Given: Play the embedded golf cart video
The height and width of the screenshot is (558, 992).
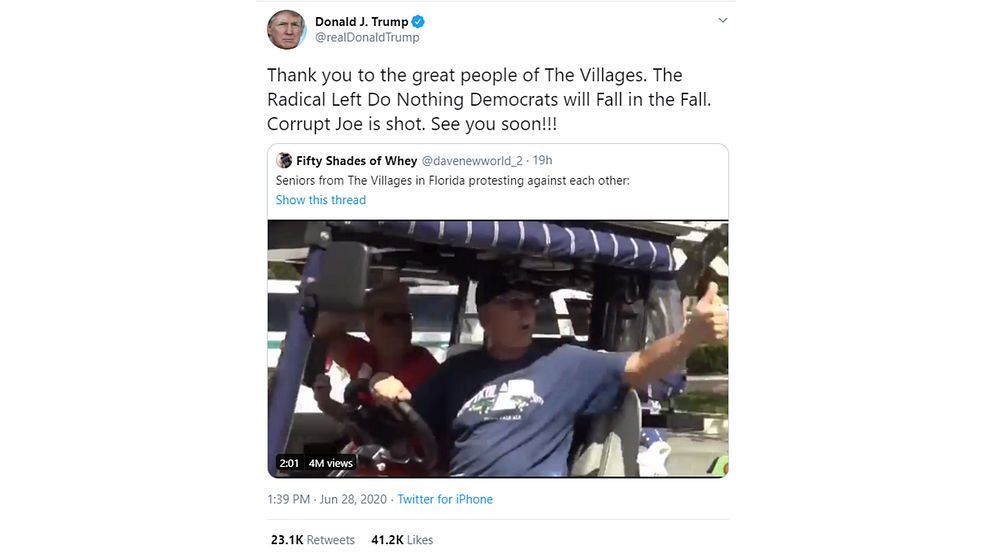Looking at the screenshot, I should (498, 349).
